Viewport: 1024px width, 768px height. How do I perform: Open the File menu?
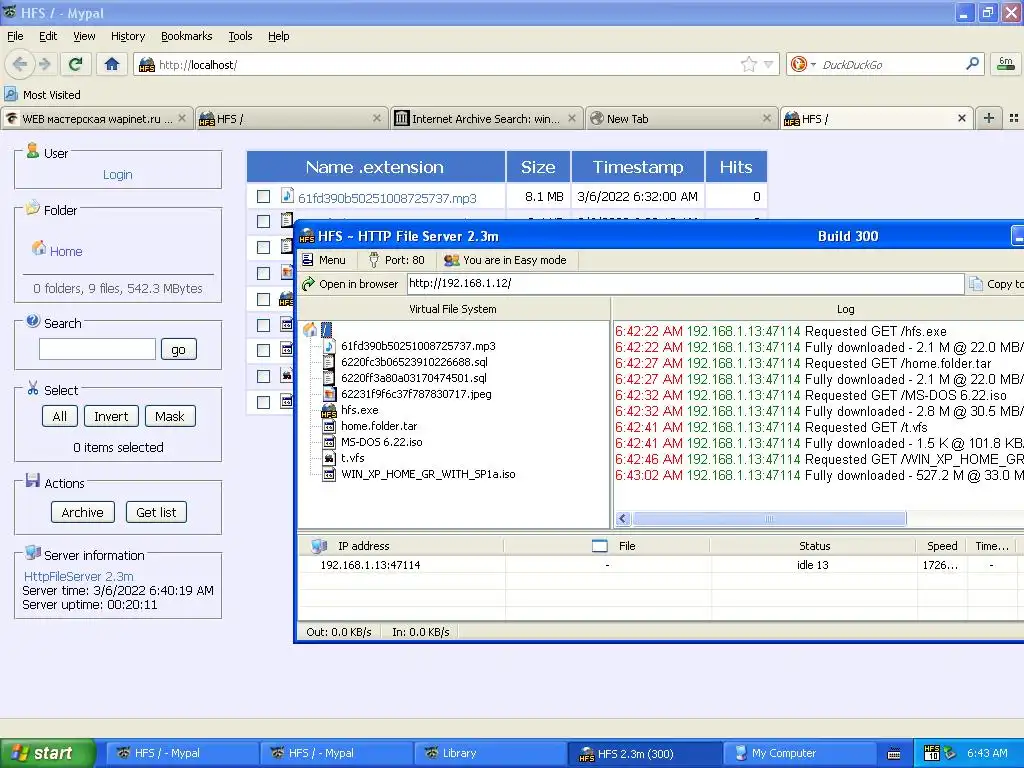click(15, 36)
